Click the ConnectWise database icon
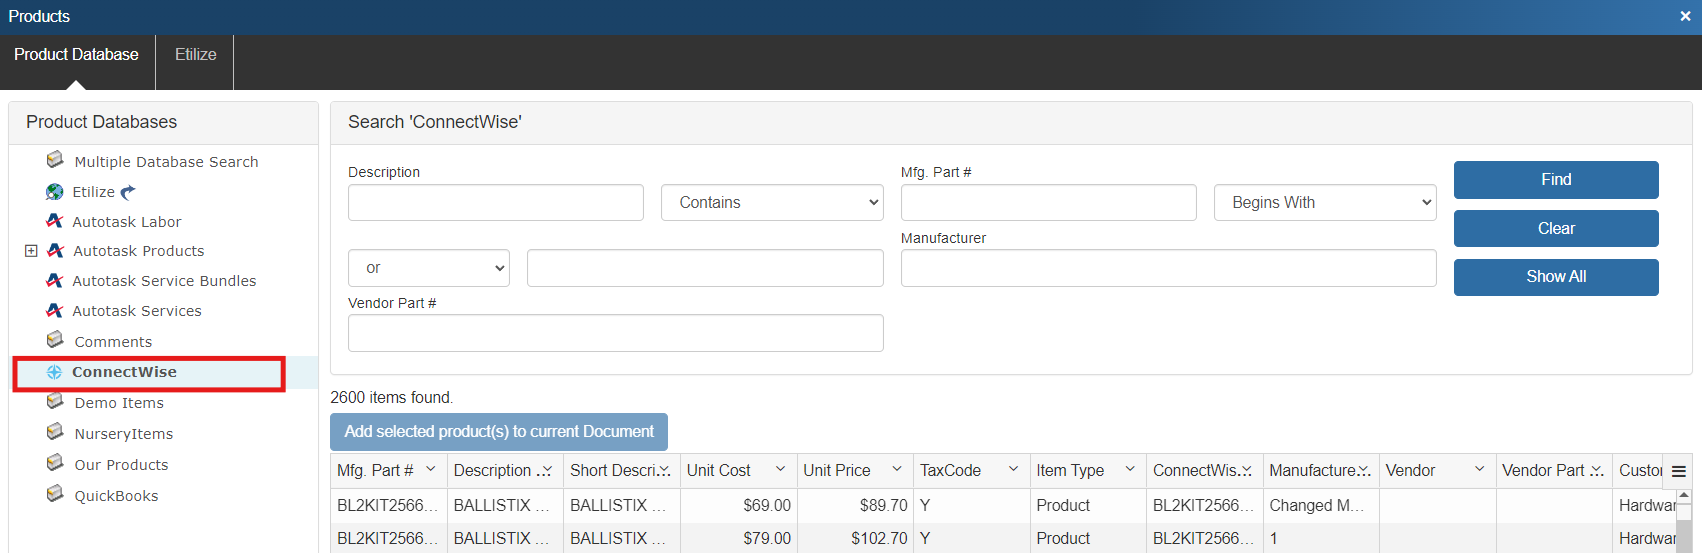Viewport: 1702px width, 553px height. 55,372
